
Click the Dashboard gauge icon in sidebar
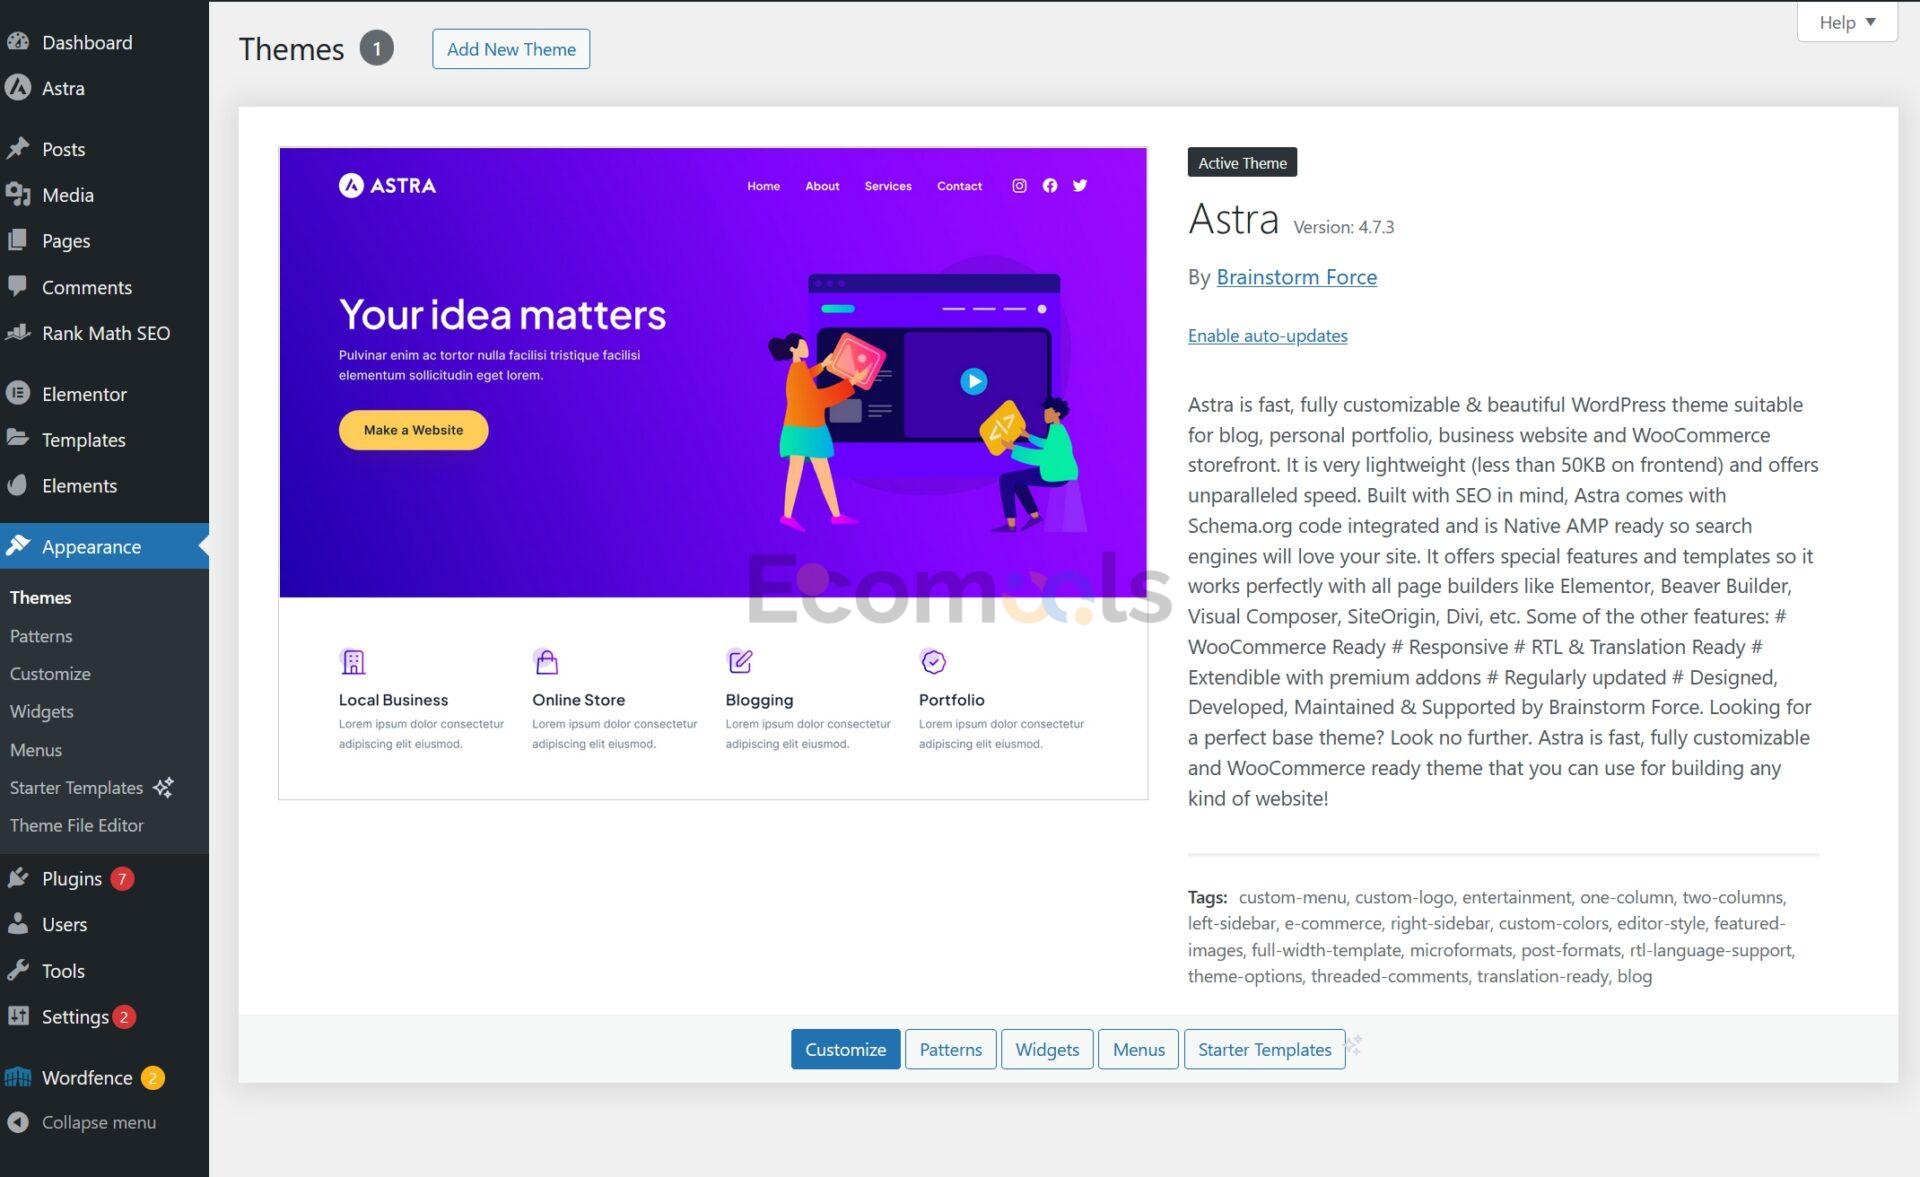(x=18, y=42)
